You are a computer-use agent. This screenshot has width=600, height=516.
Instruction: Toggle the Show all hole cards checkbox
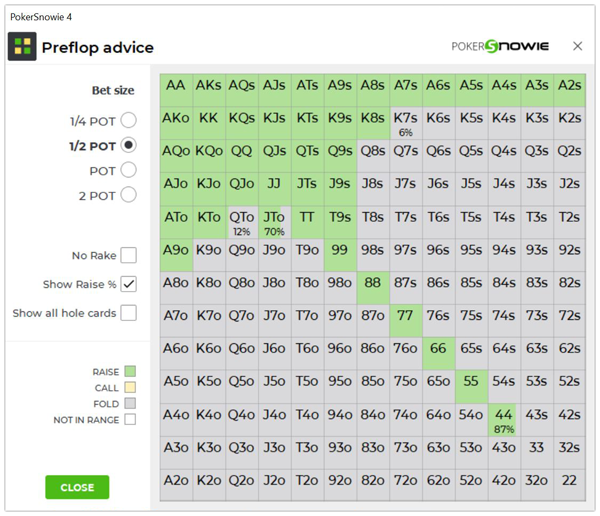click(x=128, y=313)
